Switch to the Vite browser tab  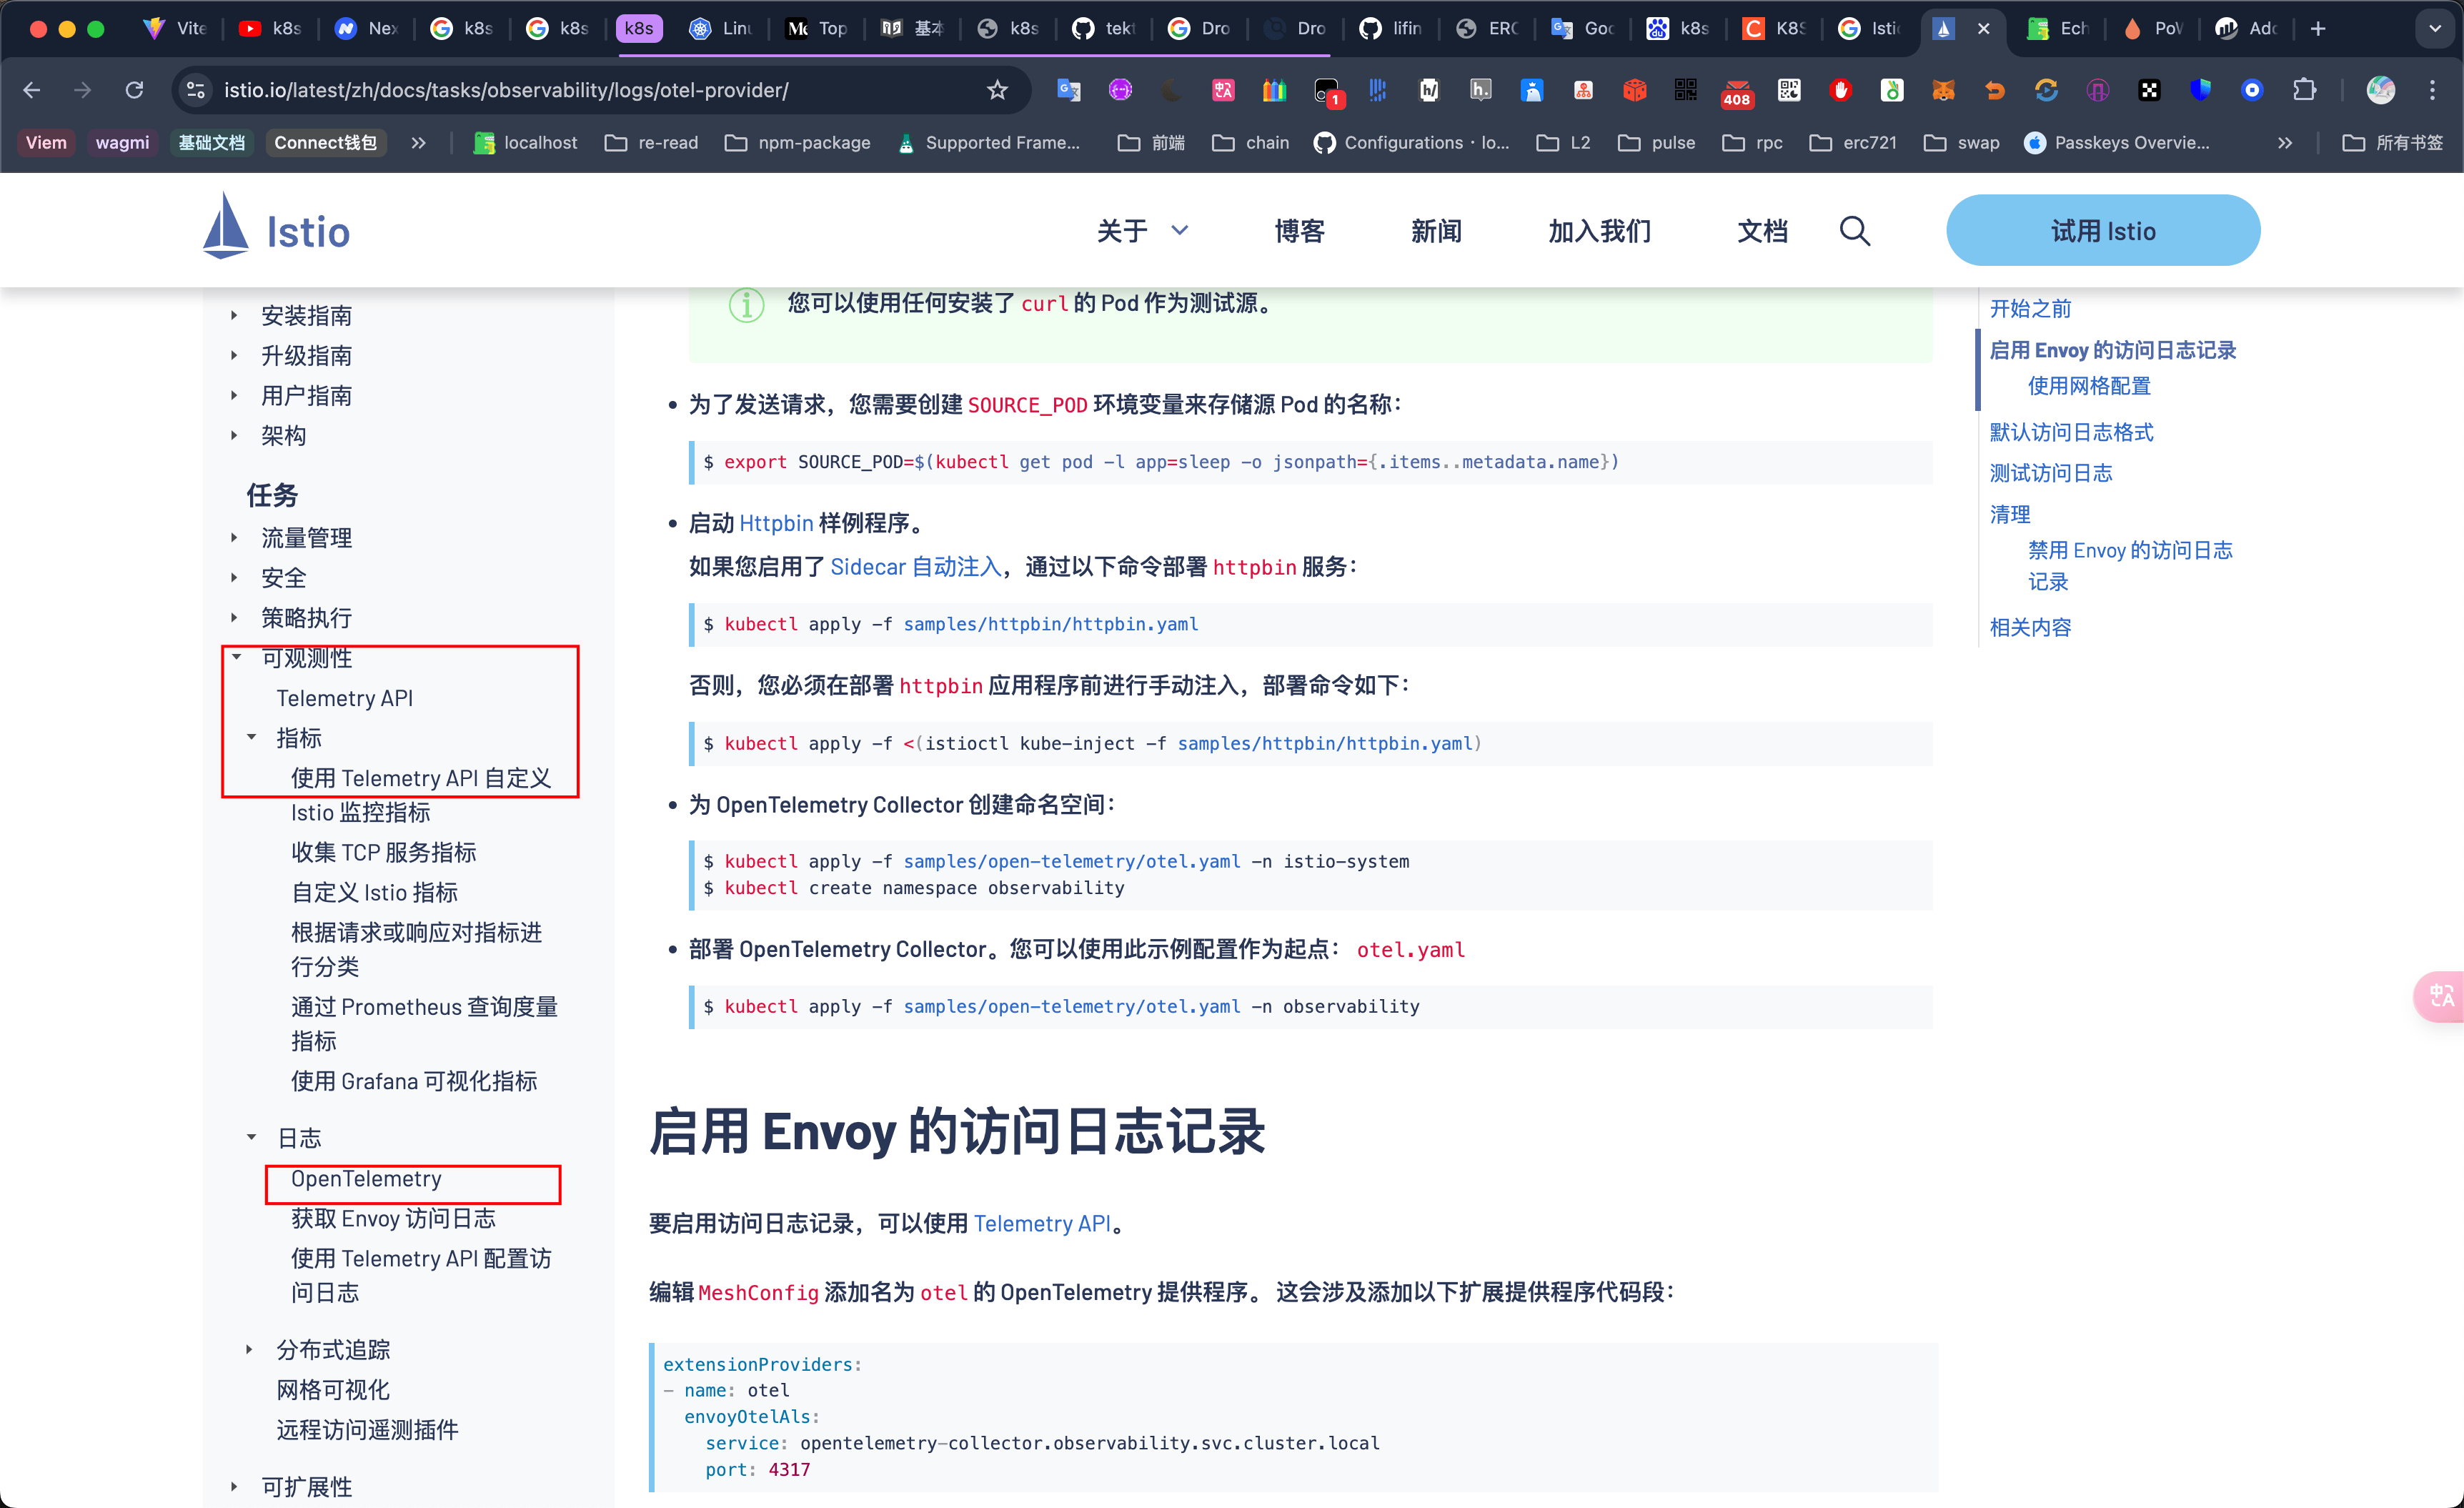(175, 29)
